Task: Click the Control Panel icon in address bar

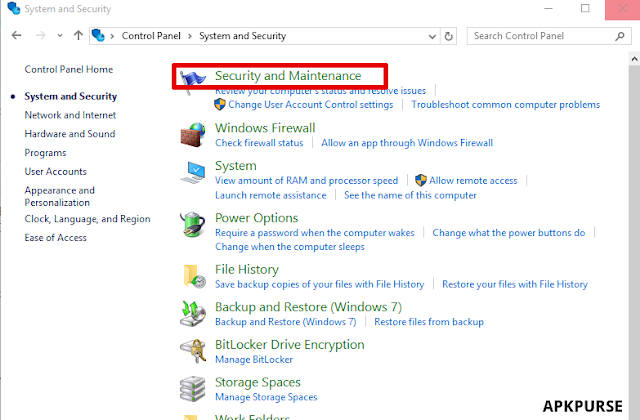Action: point(98,36)
